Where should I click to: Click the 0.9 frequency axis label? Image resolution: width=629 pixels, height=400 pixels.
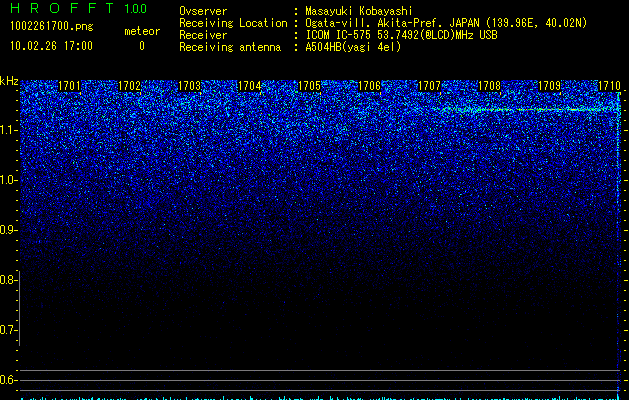8,230
